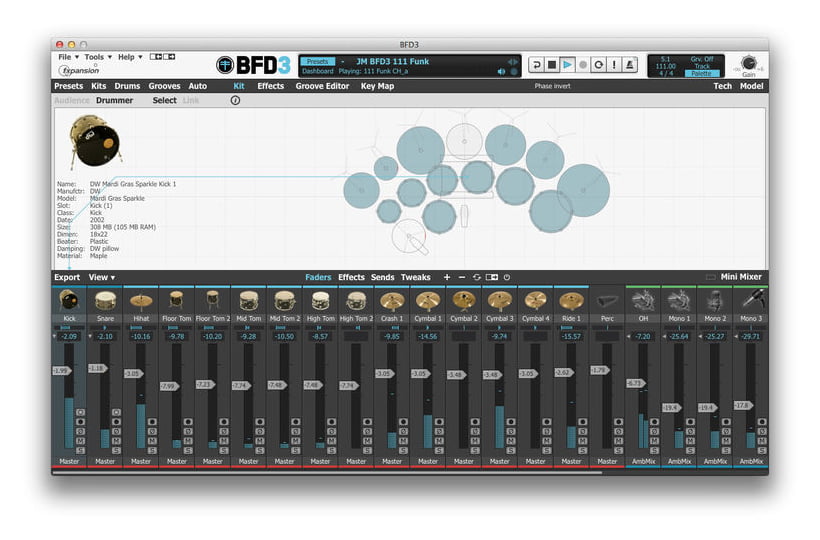This screenshot has height=540, width=820.
Task: Select the Ride 1 cymbal image
Action: (571, 301)
